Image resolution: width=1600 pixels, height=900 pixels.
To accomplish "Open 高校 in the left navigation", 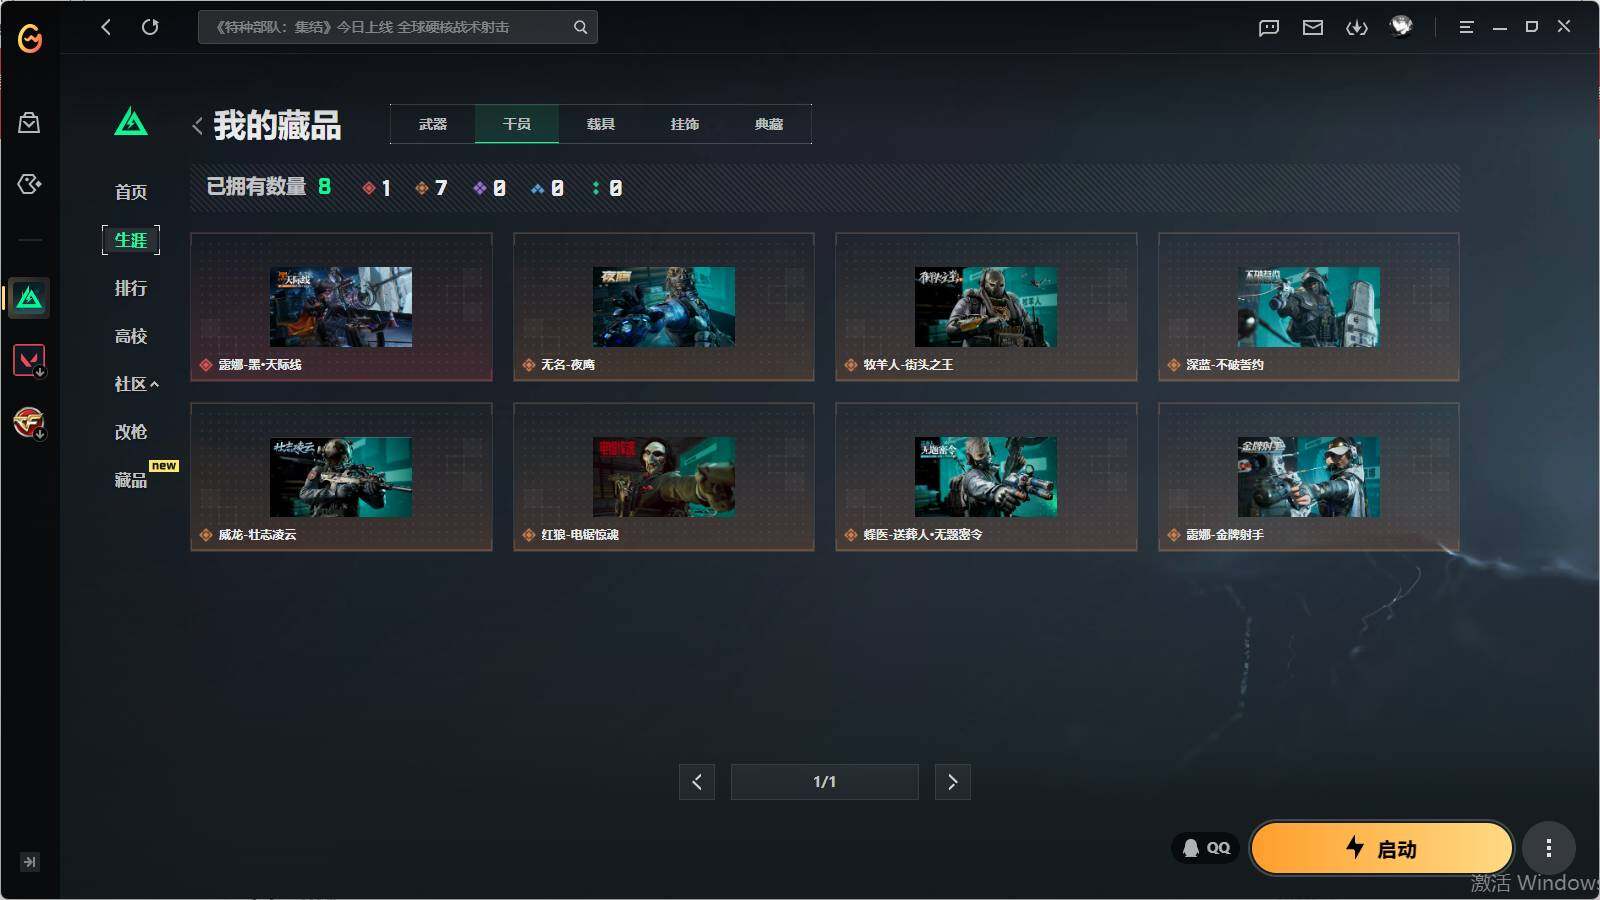I will pyautogui.click(x=131, y=336).
